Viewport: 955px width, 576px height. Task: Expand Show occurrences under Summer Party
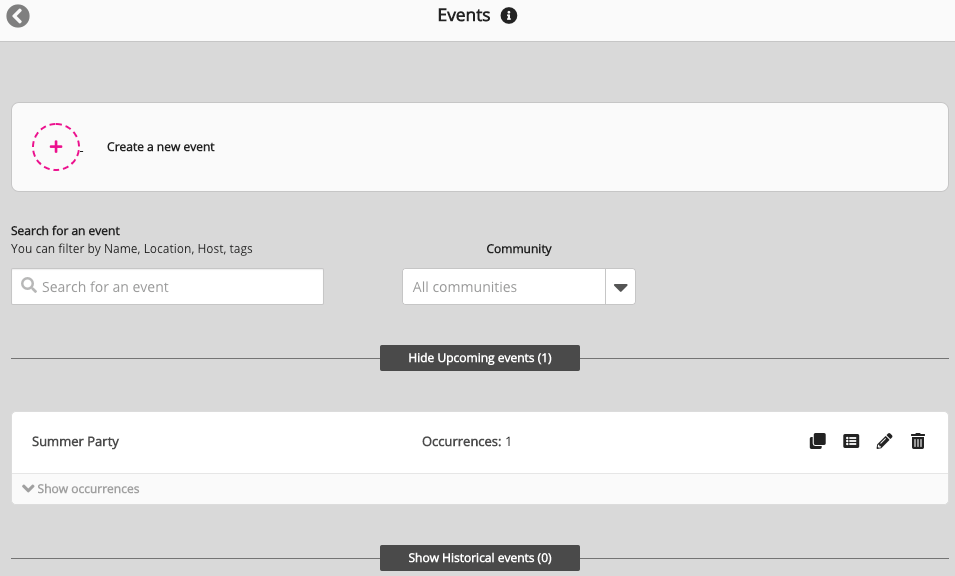(x=81, y=489)
